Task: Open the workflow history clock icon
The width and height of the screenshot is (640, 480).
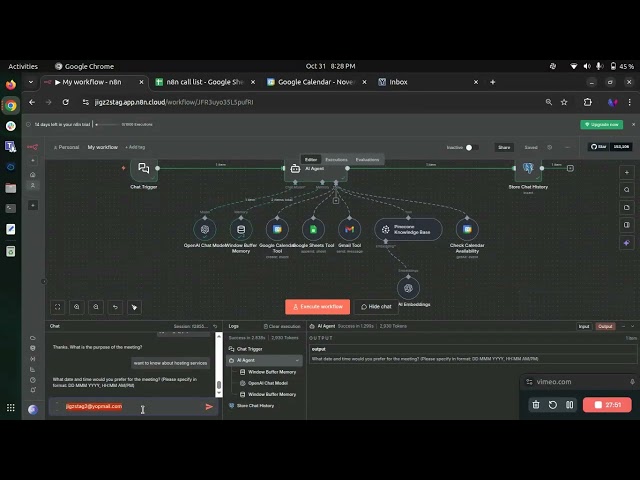Action: tap(550, 147)
